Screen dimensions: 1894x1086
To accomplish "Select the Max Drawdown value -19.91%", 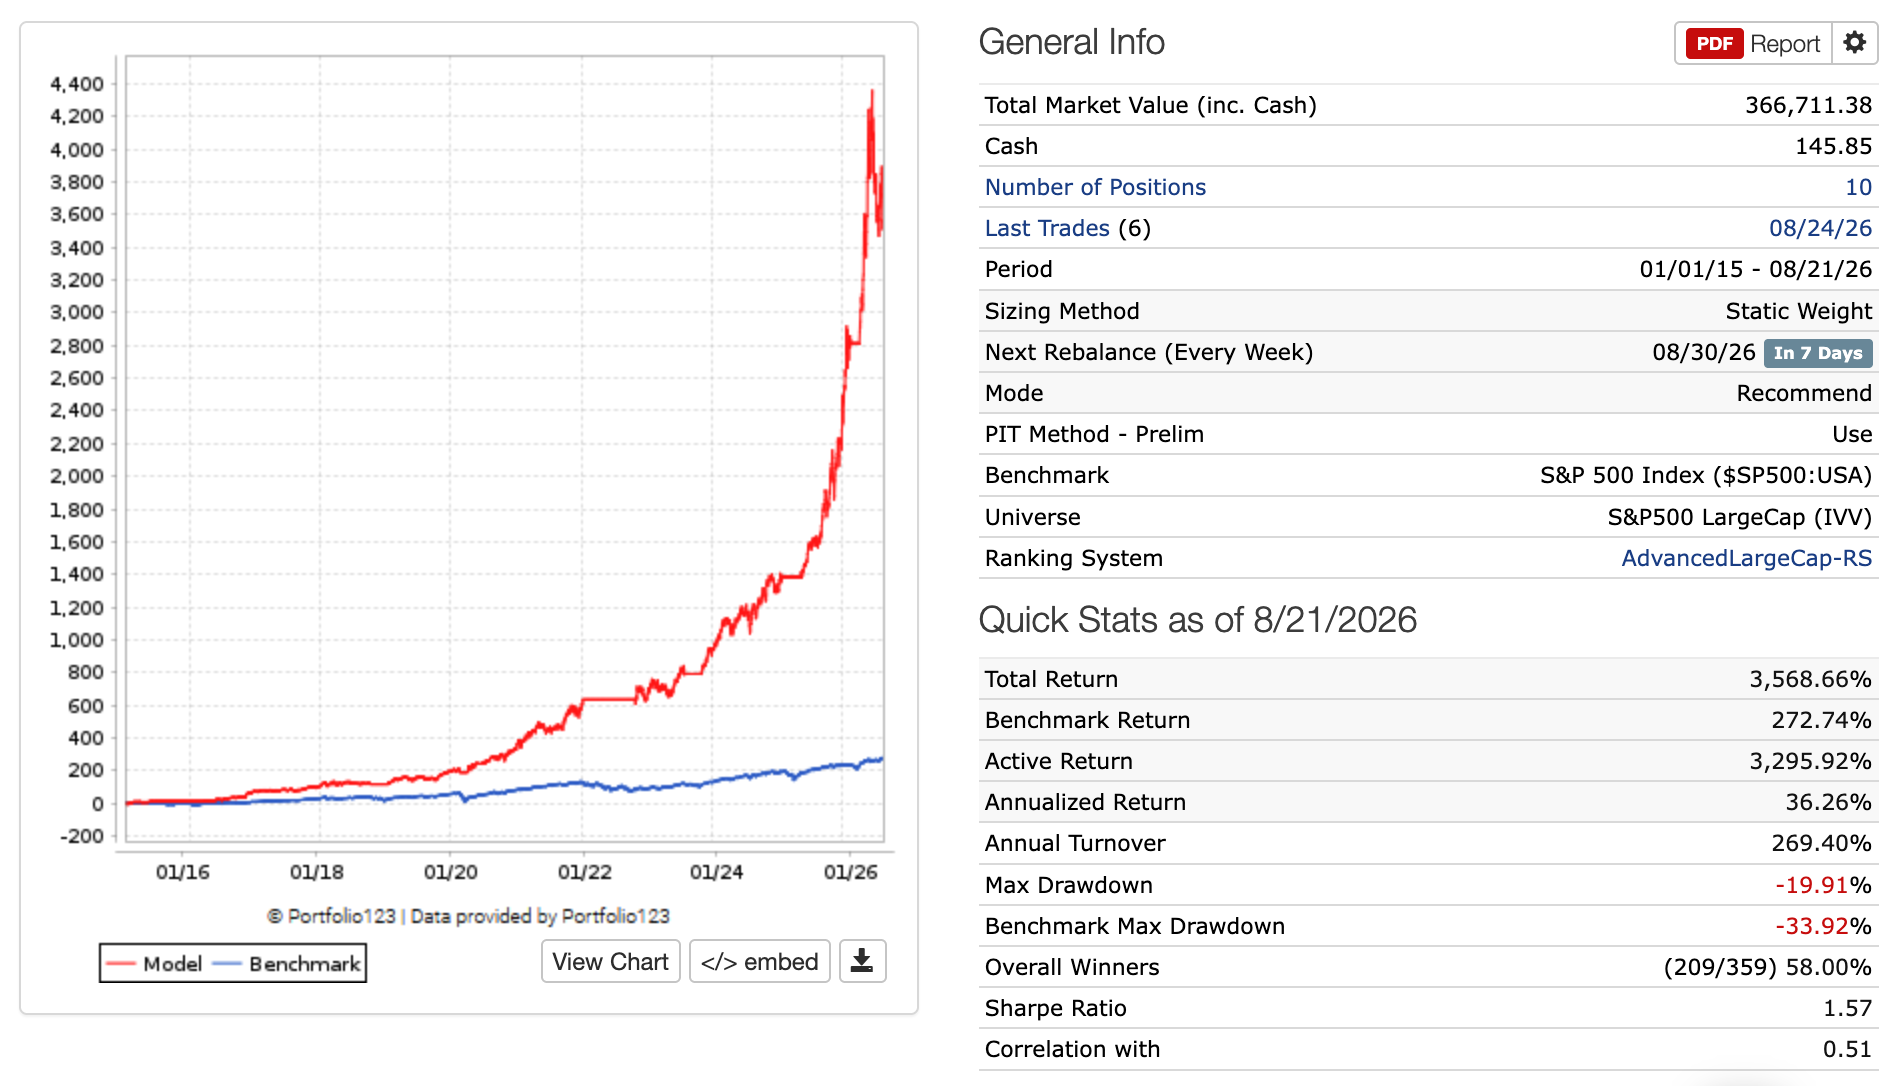I will click(1823, 885).
